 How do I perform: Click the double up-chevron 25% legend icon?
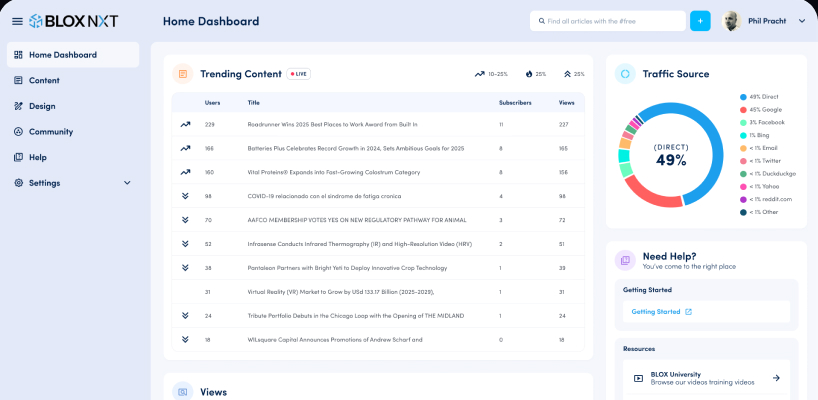coord(567,74)
